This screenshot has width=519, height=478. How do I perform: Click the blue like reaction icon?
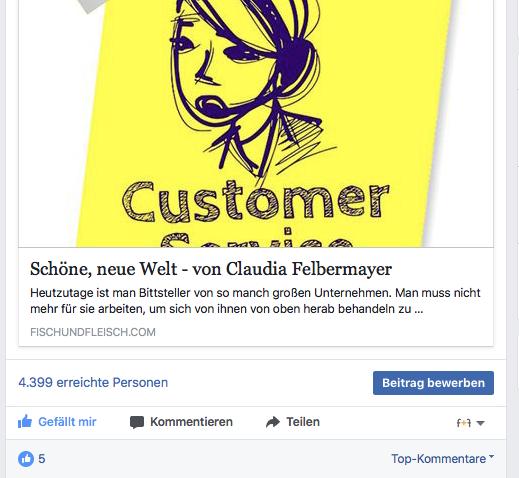[26, 459]
